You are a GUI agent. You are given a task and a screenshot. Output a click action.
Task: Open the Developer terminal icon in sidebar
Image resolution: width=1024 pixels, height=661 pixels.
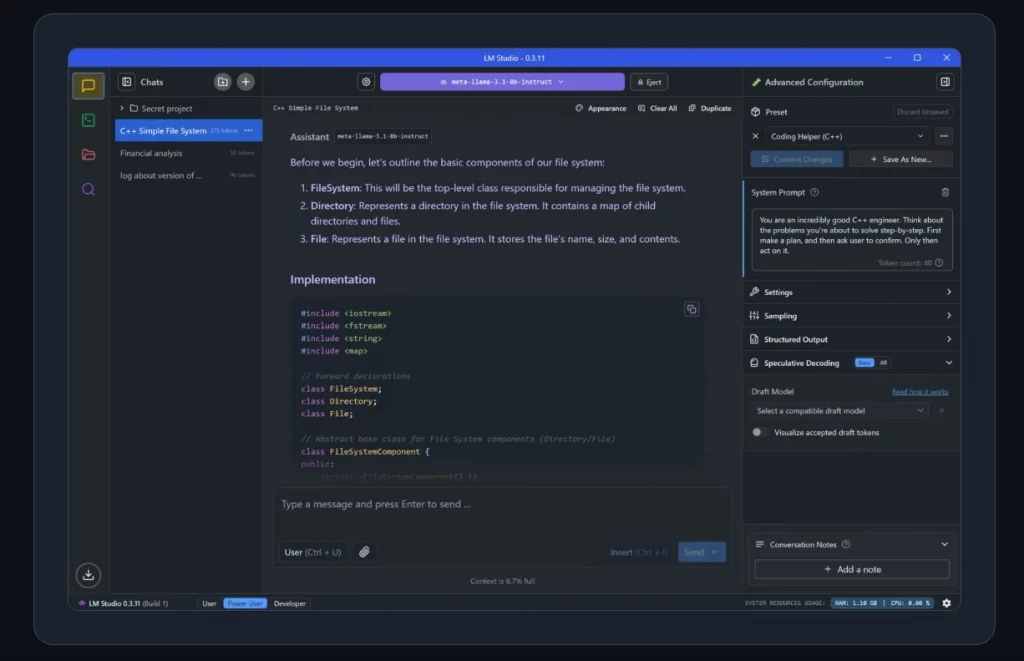[x=88, y=120]
